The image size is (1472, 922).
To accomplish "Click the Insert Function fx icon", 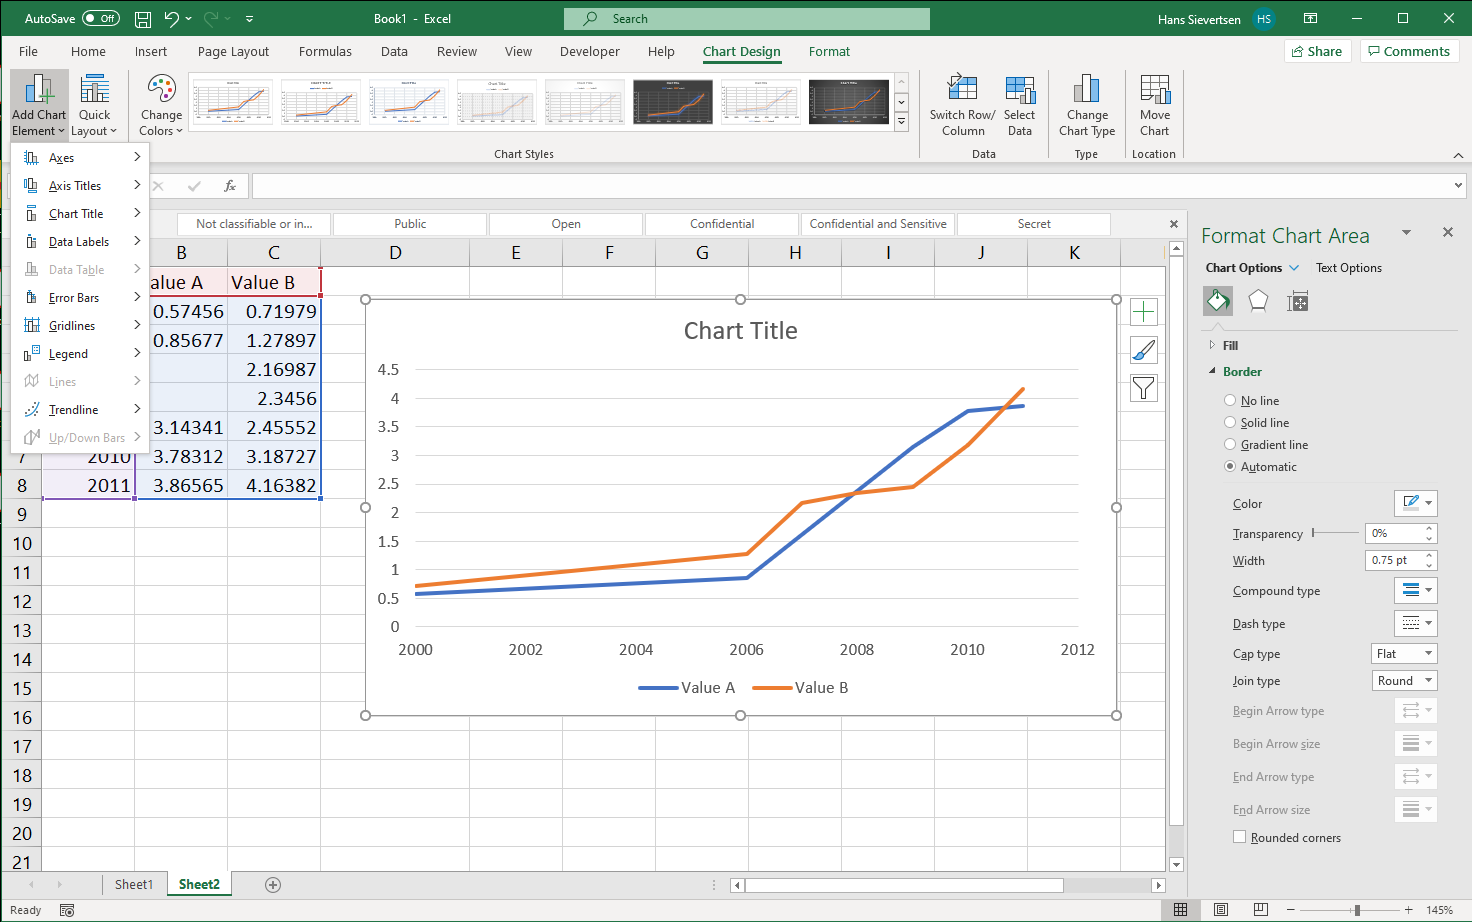I will (230, 186).
